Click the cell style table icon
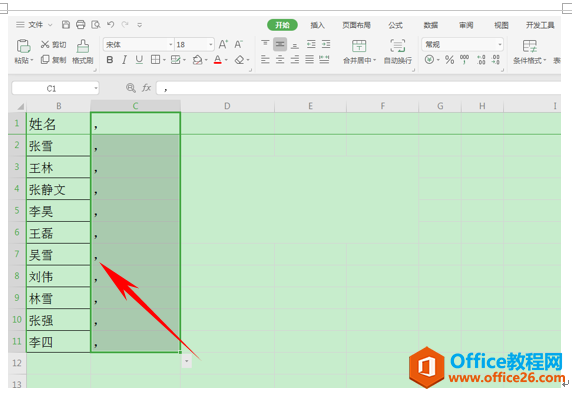Screen dimensions: 572x395 pos(175,59)
